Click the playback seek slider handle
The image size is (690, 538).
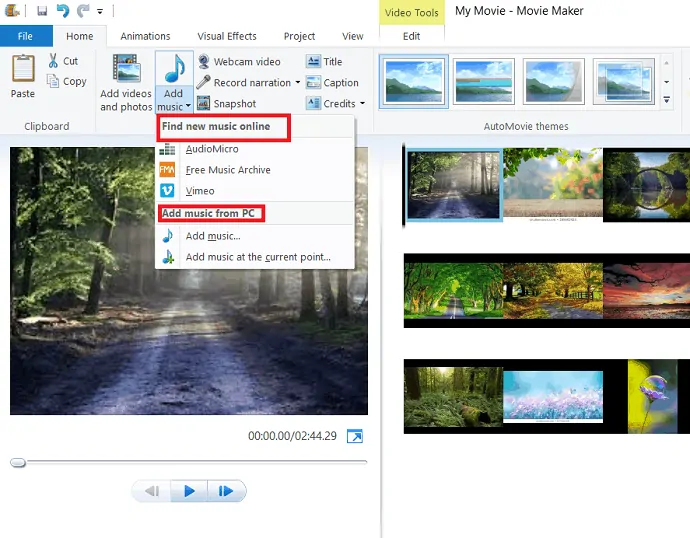tap(18, 463)
